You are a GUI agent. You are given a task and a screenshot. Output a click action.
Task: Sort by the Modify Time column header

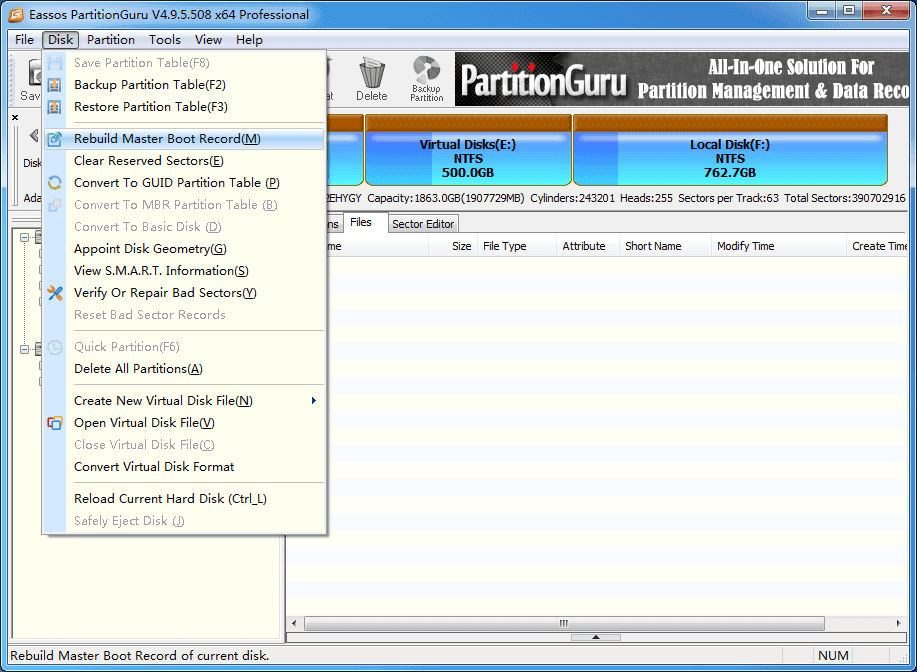click(778, 246)
